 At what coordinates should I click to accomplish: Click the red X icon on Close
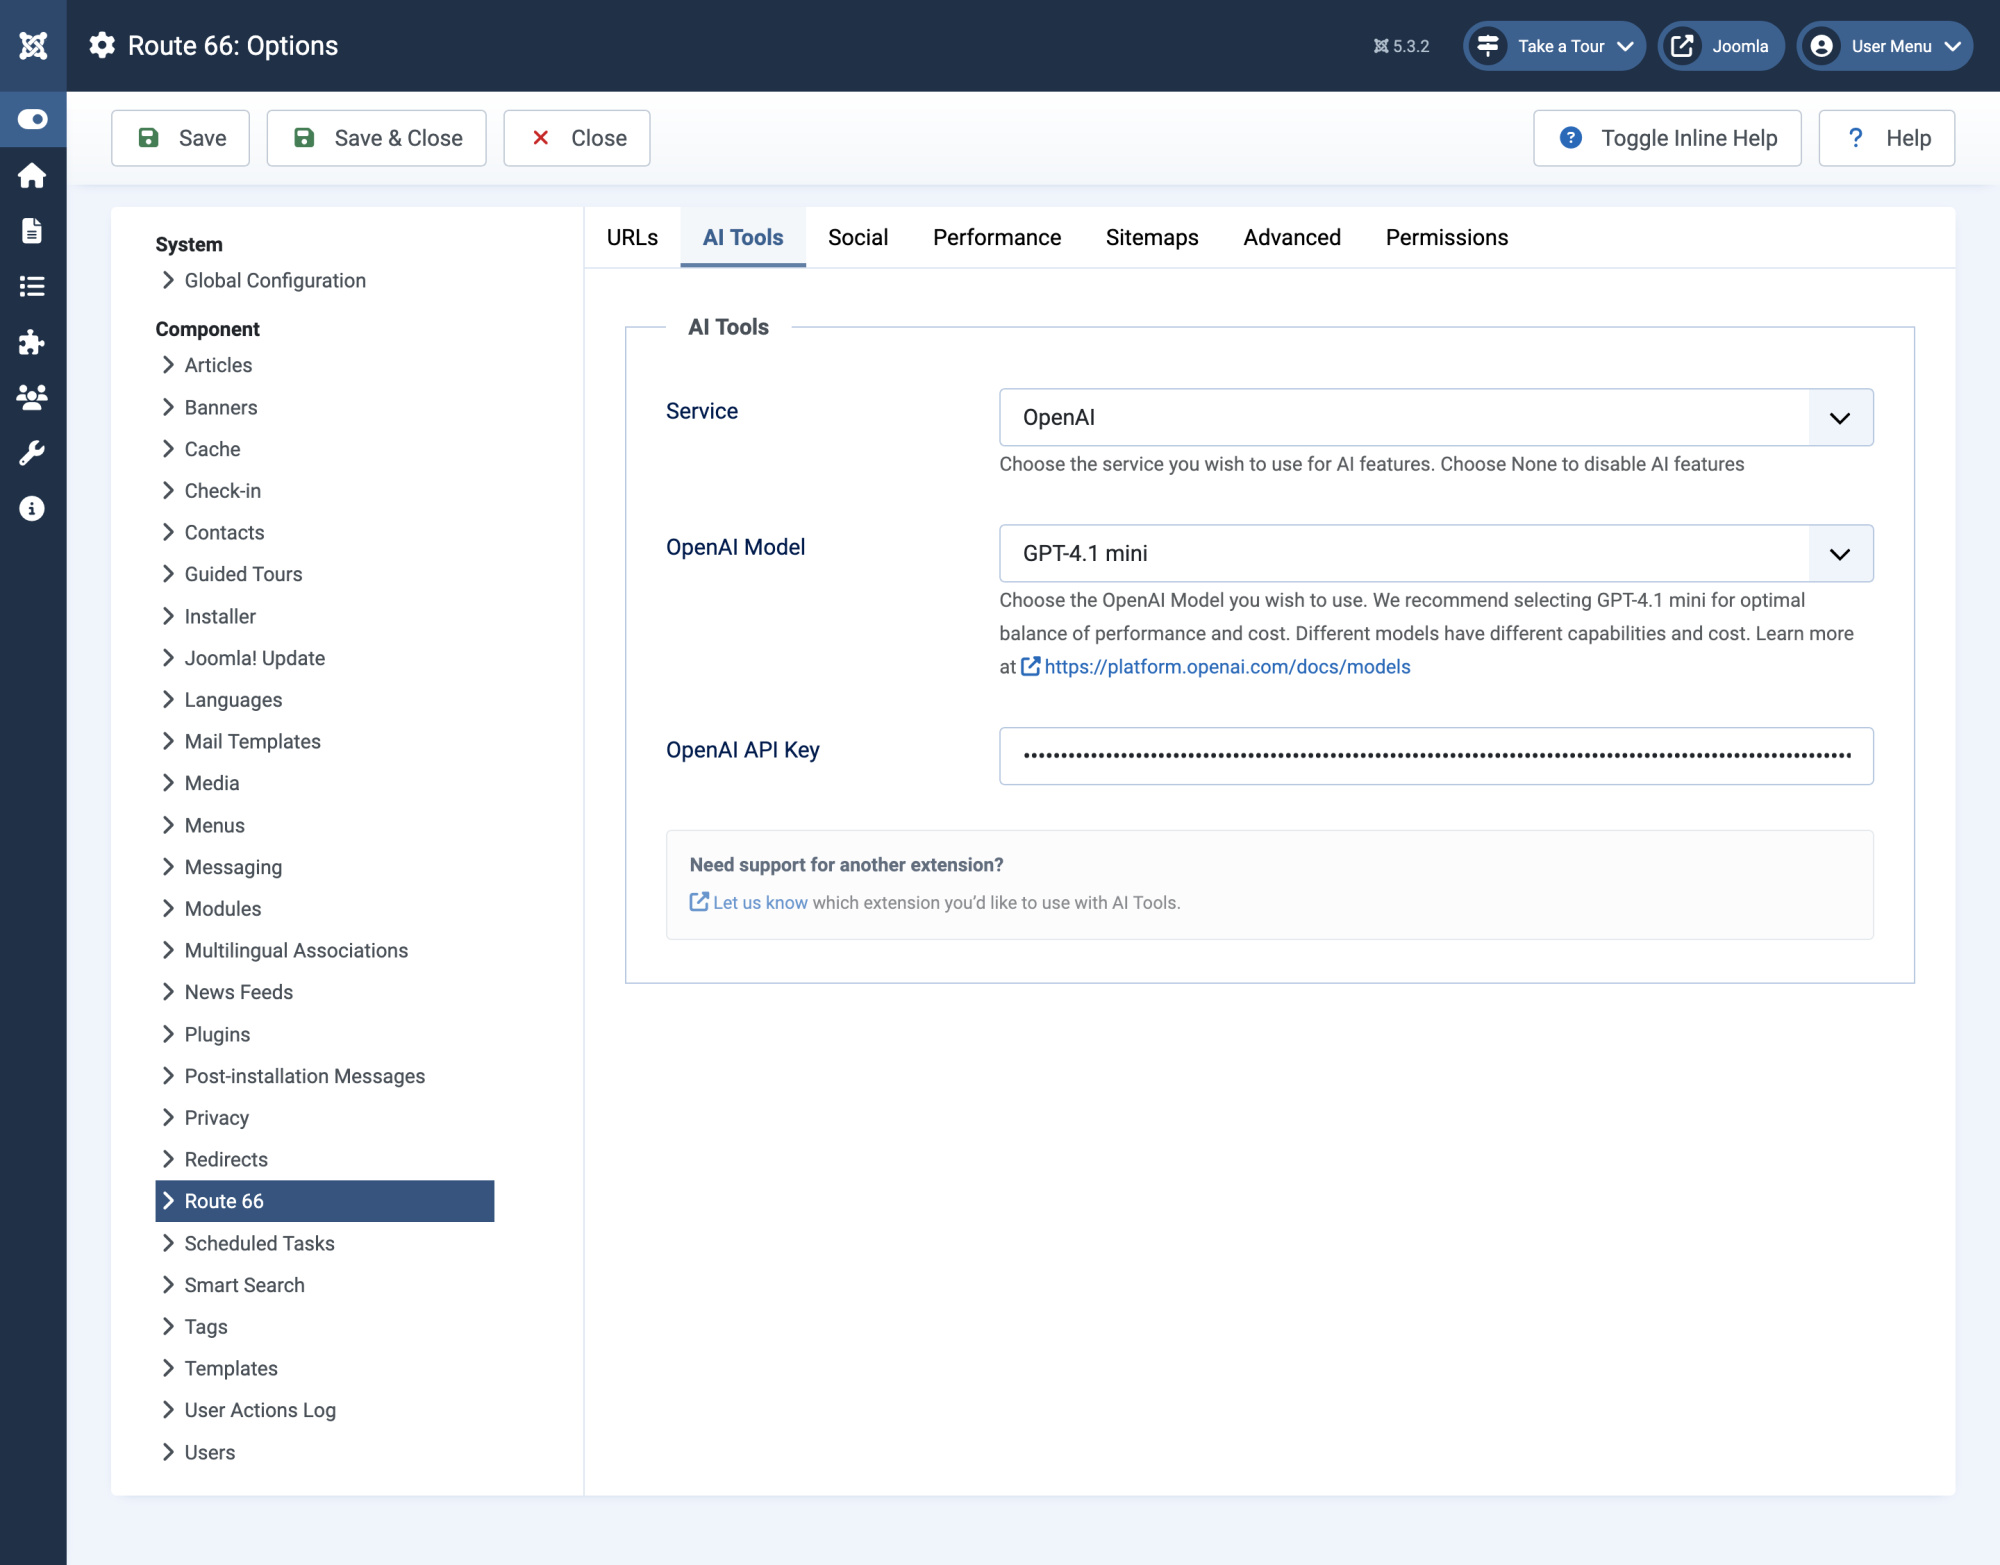540,138
